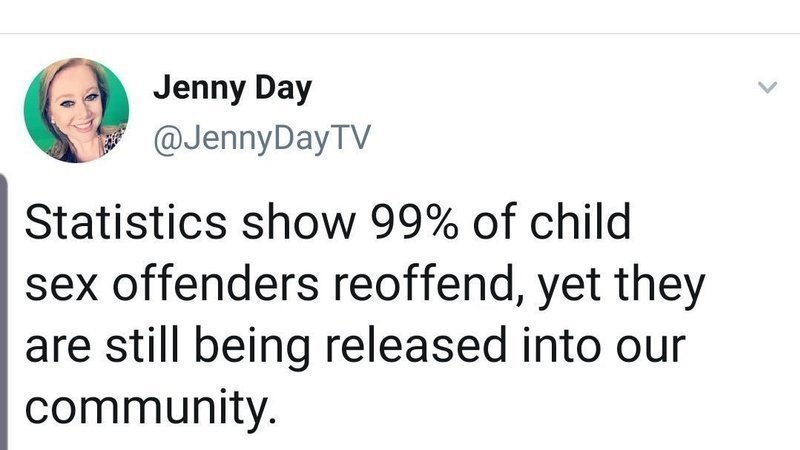Click the '@' symbol in the handle
This screenshot has width=800, height=450.
click(168, 139)
